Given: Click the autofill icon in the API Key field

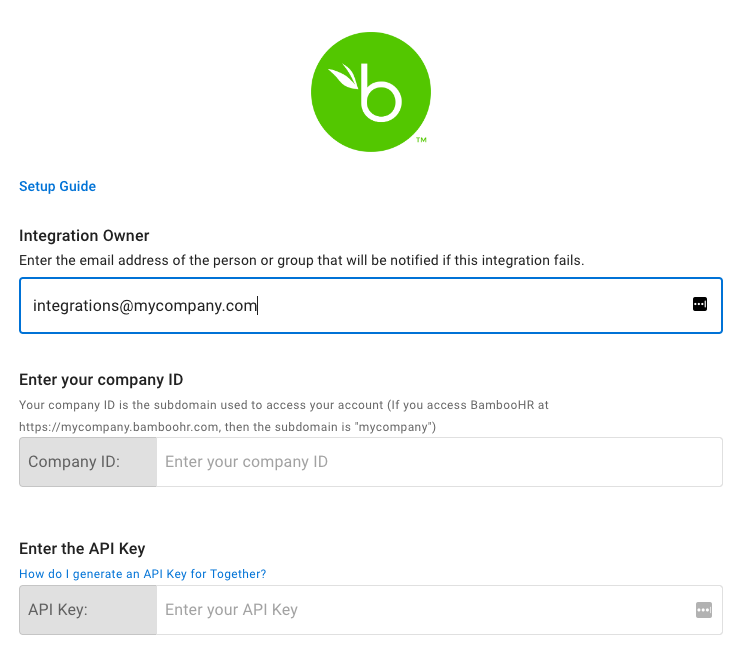Looking at the screenshot, I should (x=703, y=610).
